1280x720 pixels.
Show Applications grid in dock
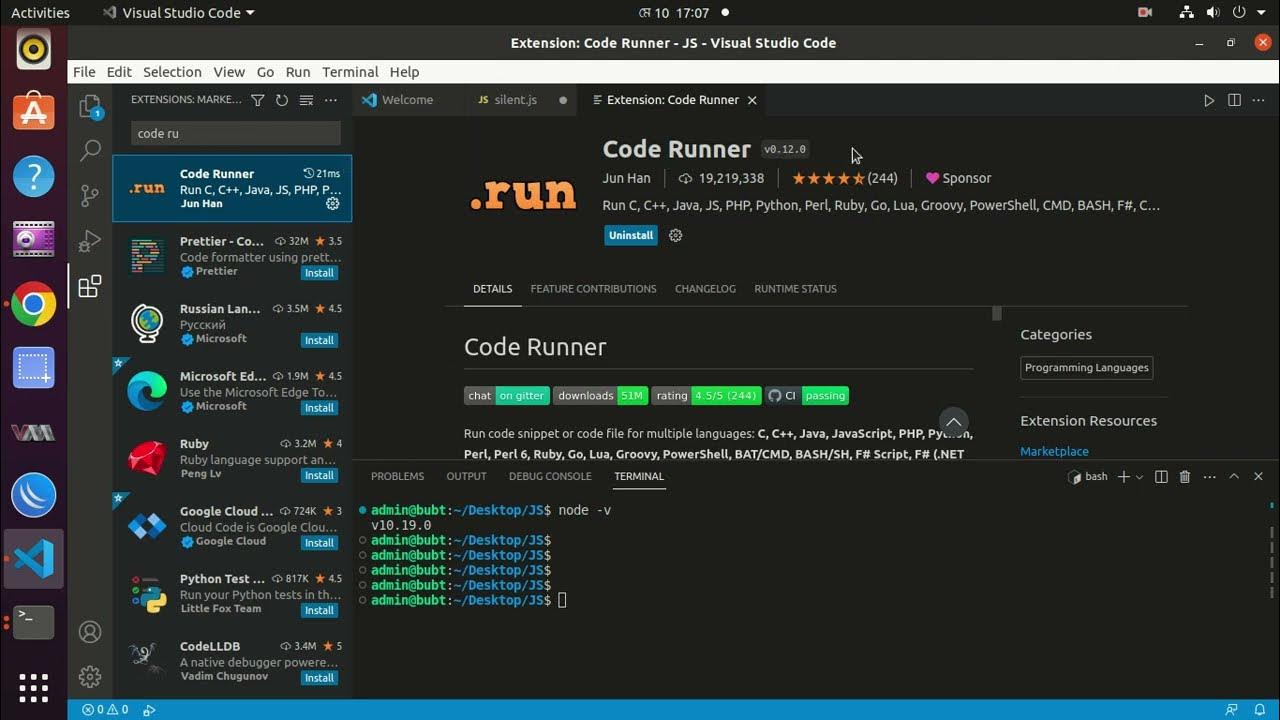[x=34, y=687]
